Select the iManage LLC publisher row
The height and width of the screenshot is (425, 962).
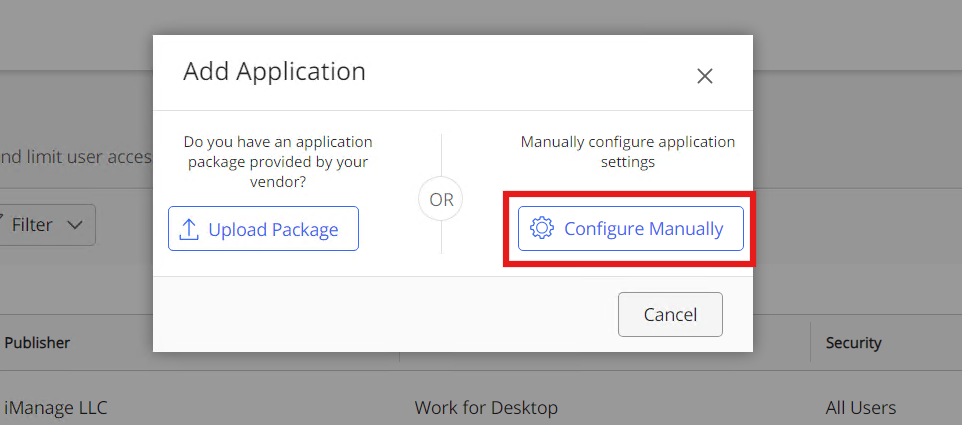(56, 407)
